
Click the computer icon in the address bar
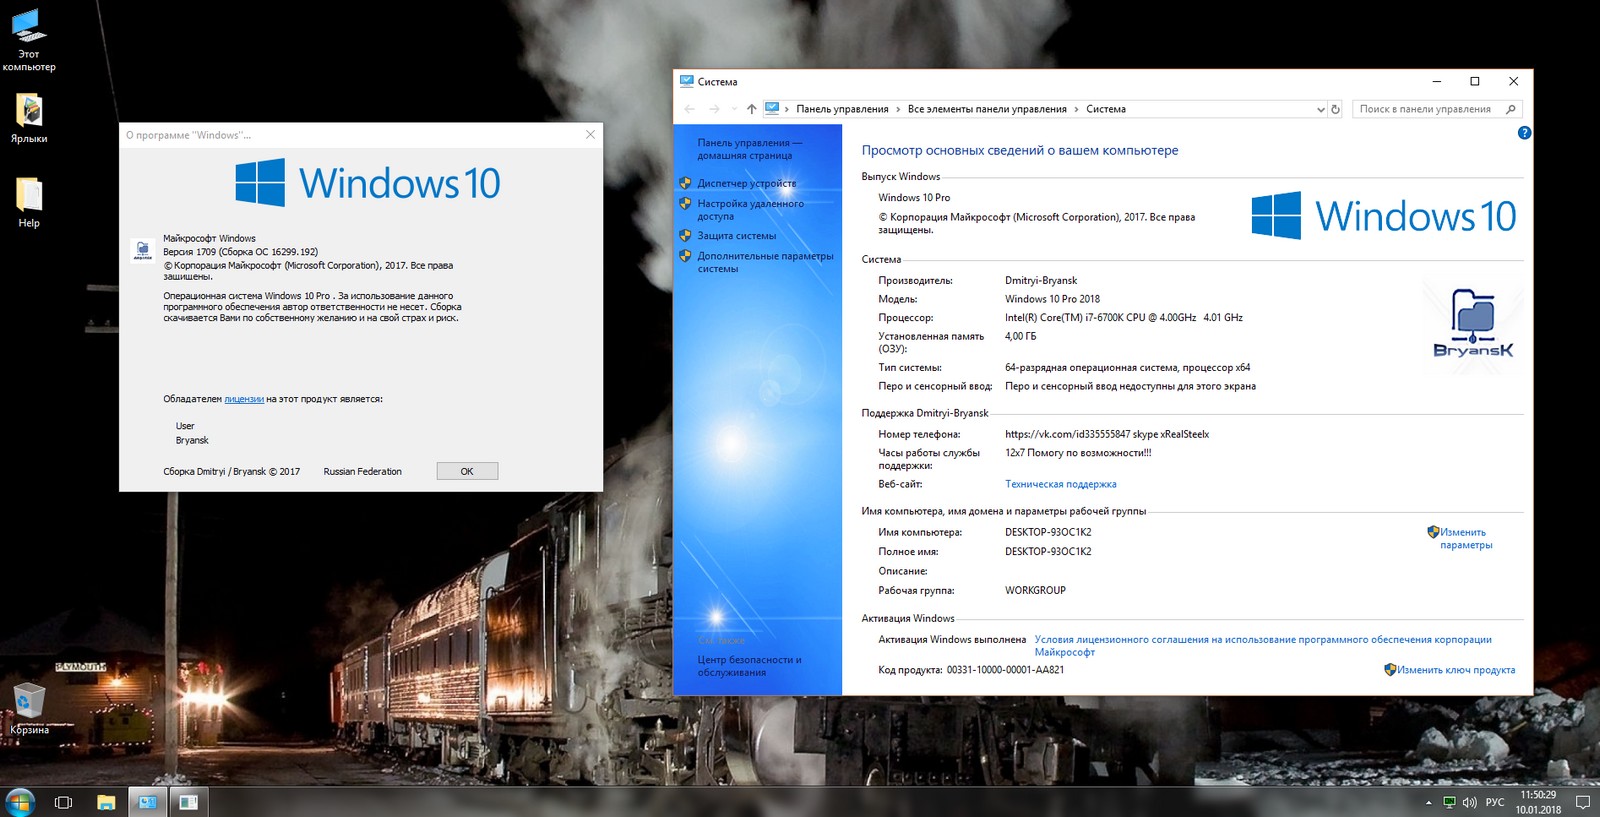[772, 108]
